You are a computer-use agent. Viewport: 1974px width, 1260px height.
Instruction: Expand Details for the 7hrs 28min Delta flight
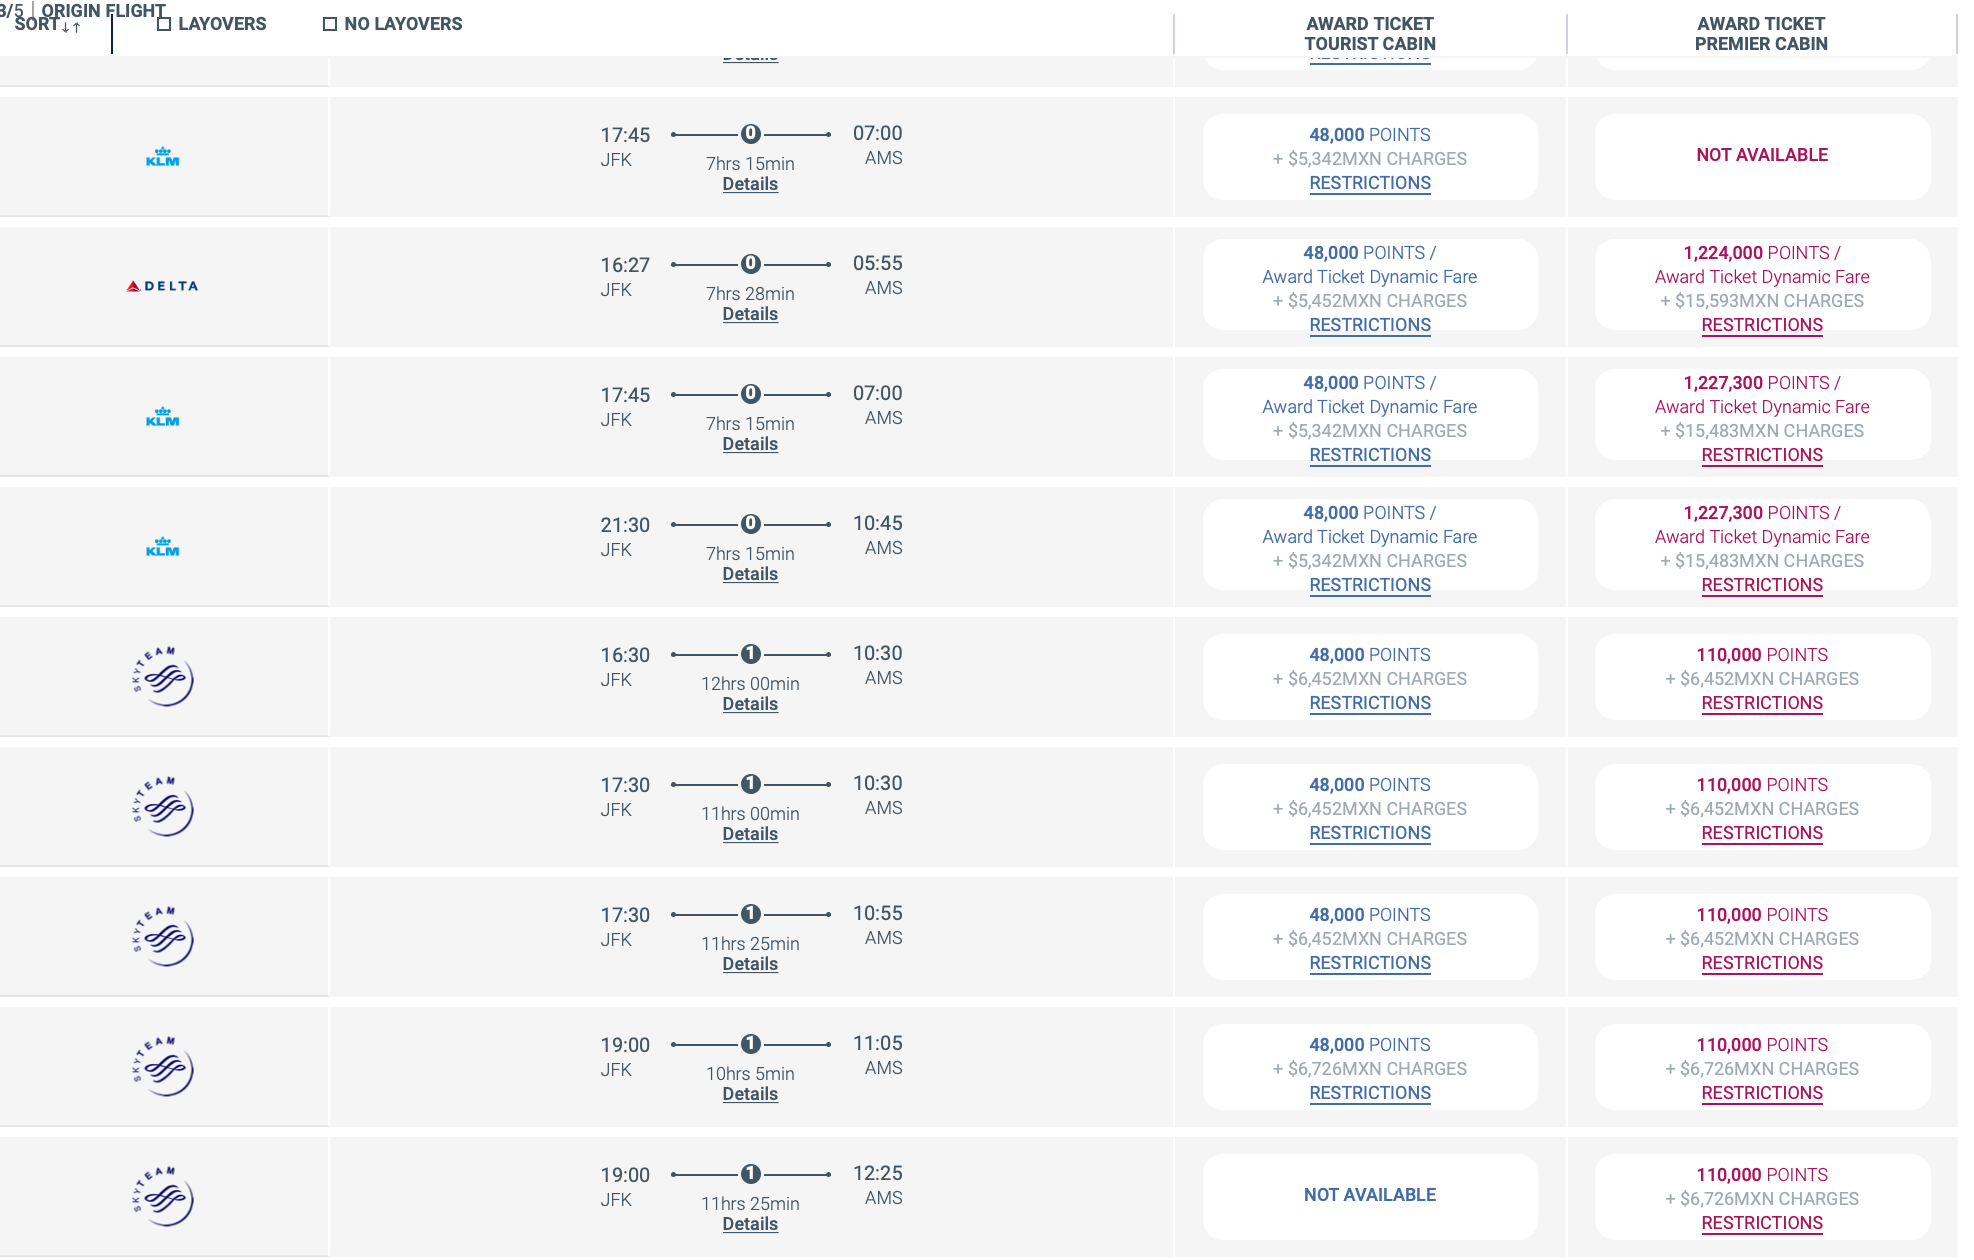751,313
